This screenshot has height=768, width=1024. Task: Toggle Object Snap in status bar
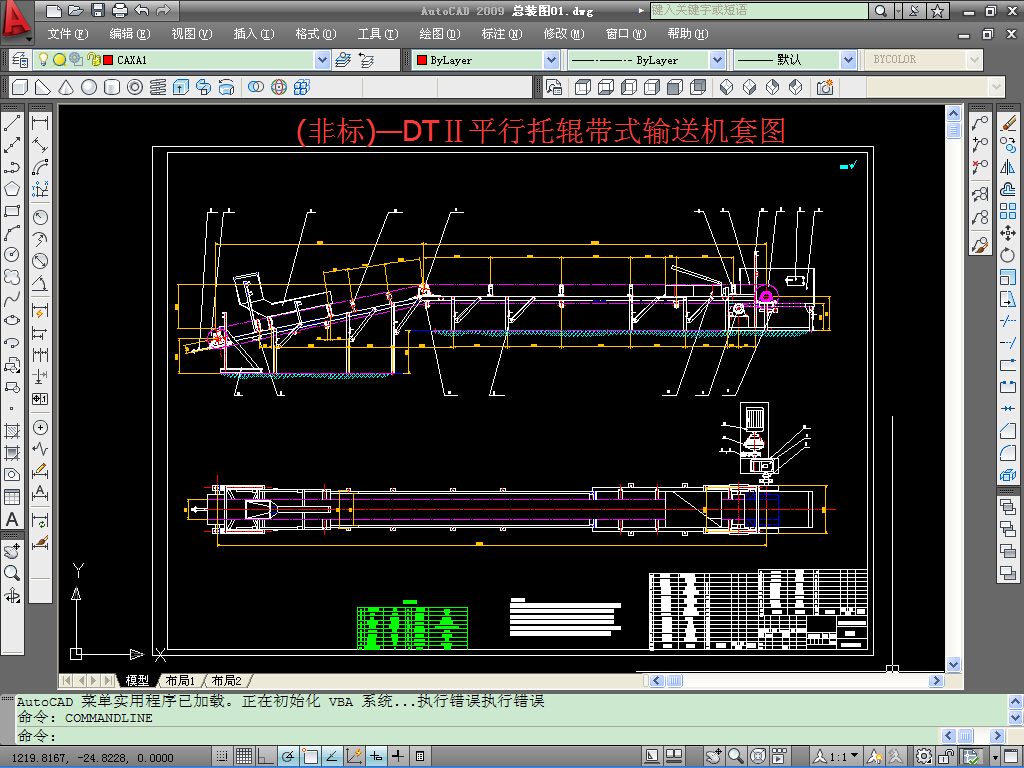(x=310, y=756)
